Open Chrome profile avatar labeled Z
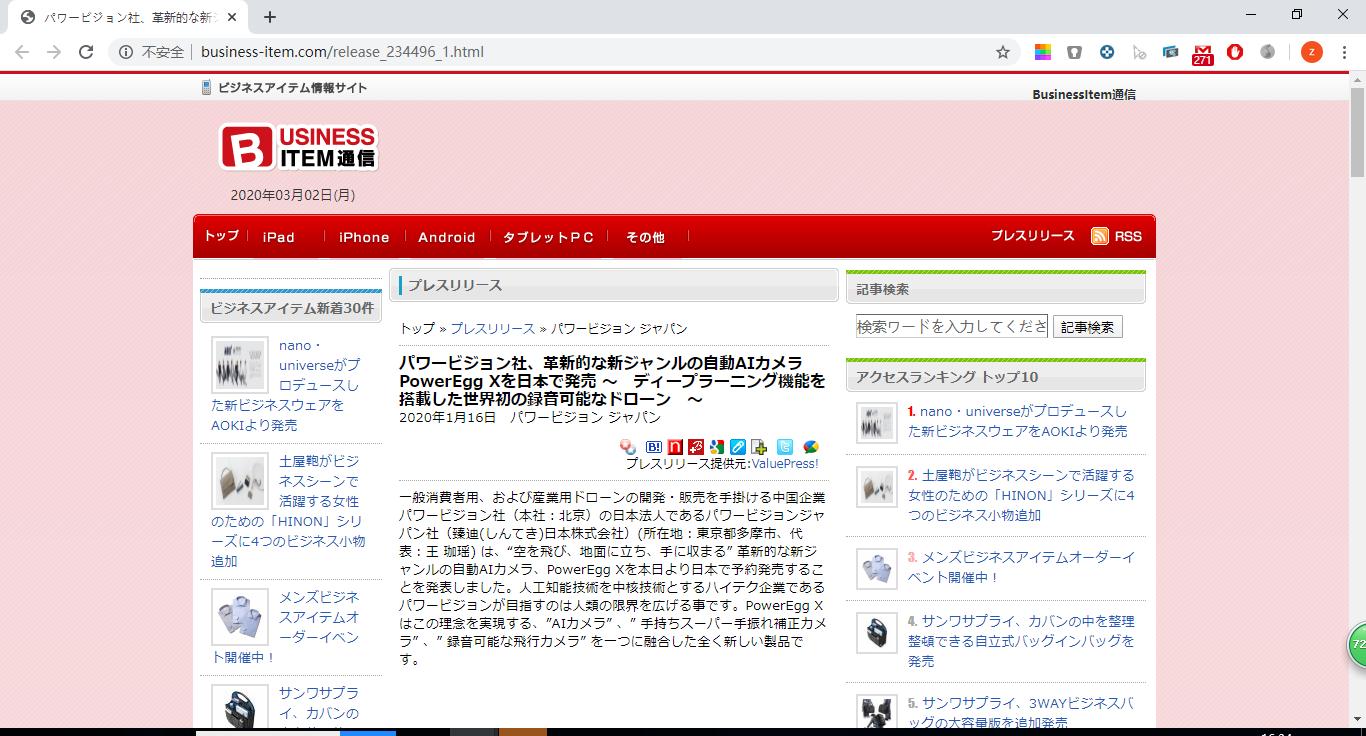The width and height of the screenshot is (1366, 736). tap(1311, 51)
